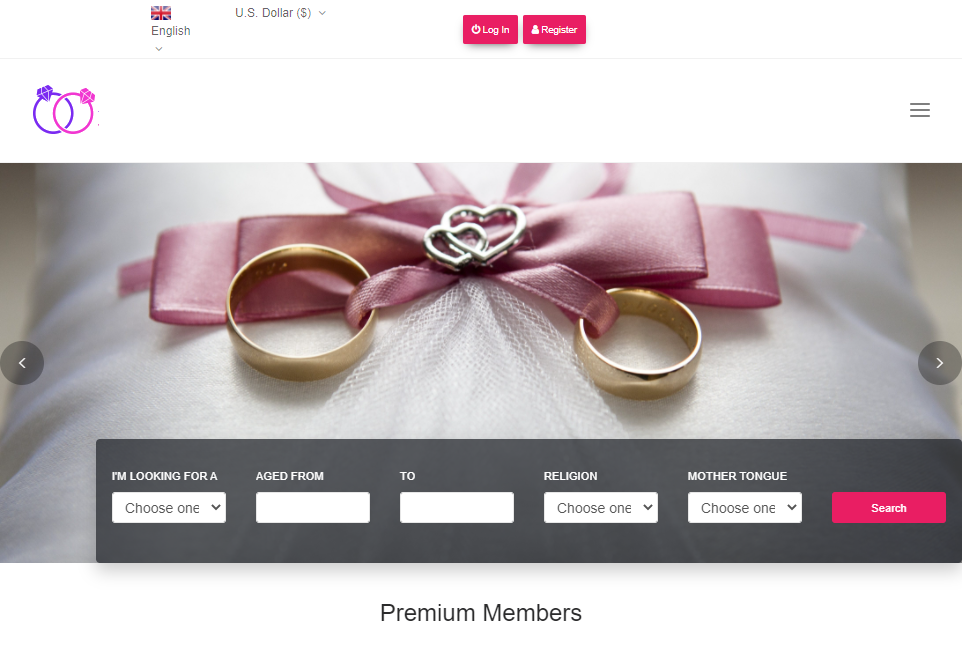Image resolution: width=962 pixels, height=665 pixels.
Task: Choose a religion from the dropdown
Action: [x=601, y=508]
